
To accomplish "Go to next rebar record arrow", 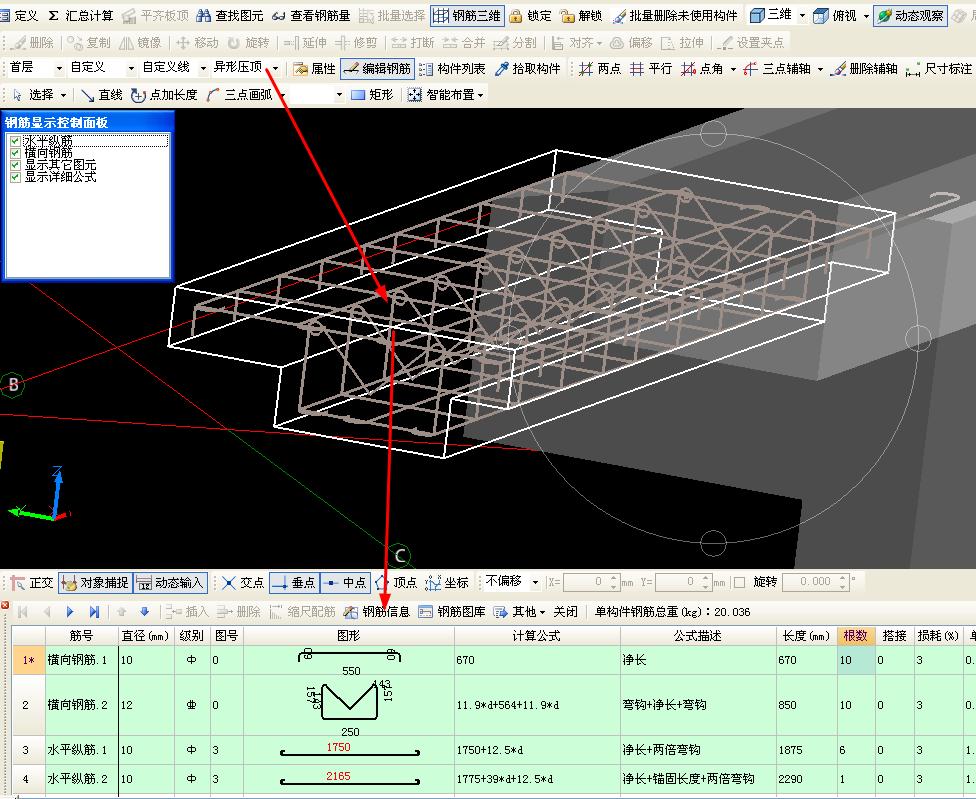I will tap(70, 612).
